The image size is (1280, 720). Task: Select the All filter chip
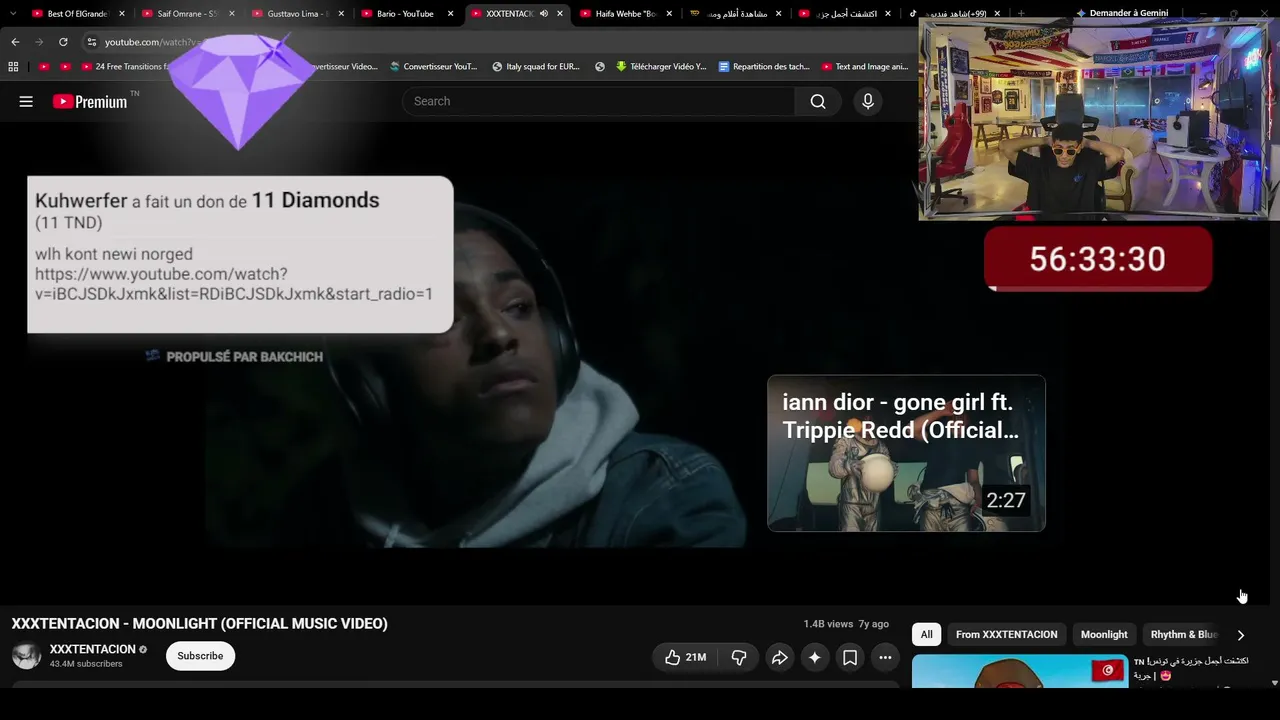pyautogui.click(x=927, y=635)
